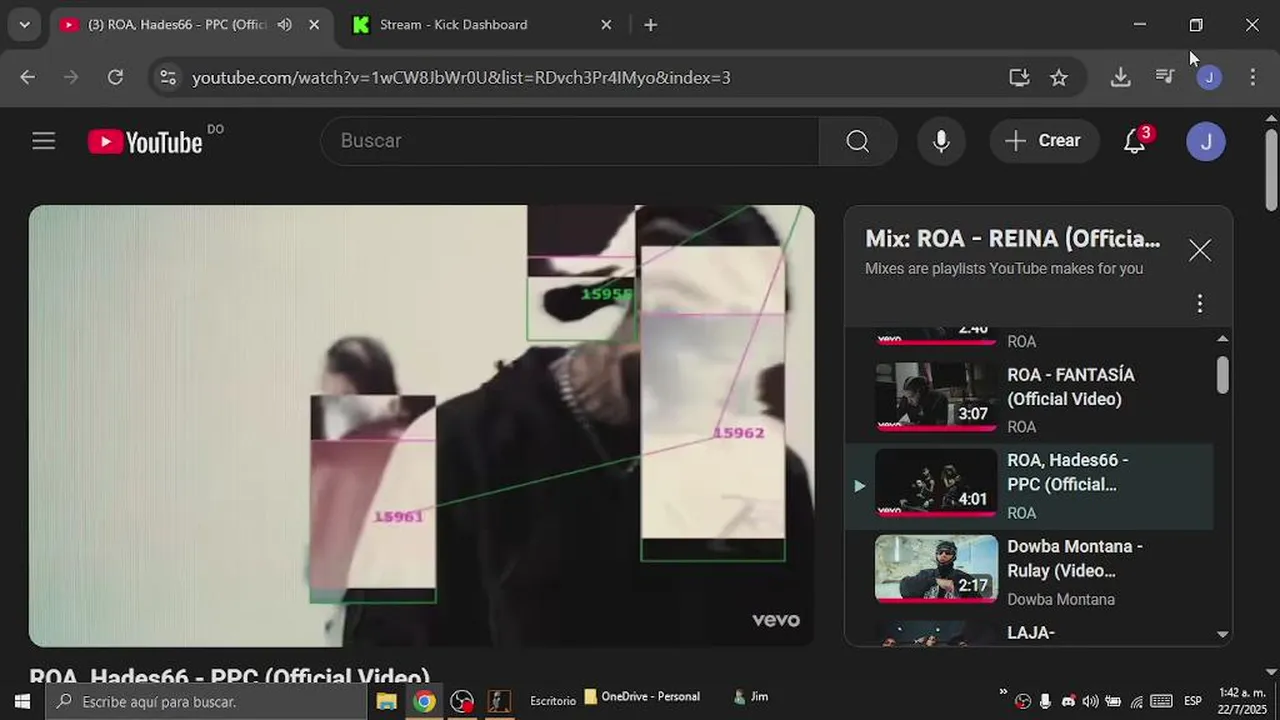Go back with the browser arrow
Image resolution: width=1280 pixels, height=720 pixels.
(x=27, y=77)
